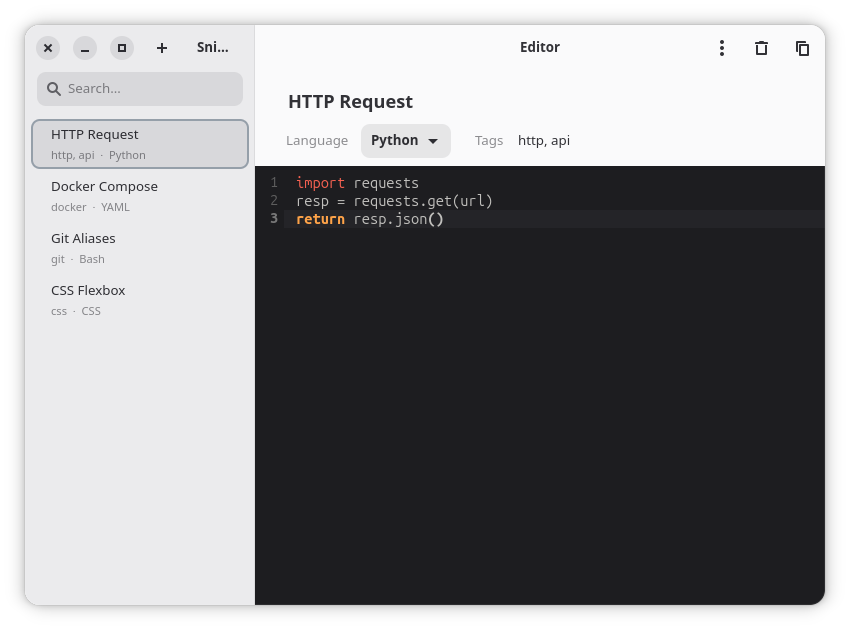The image size is (850, 630).
Task: Open the three-dot overflow menu
Action: [722, 47]
